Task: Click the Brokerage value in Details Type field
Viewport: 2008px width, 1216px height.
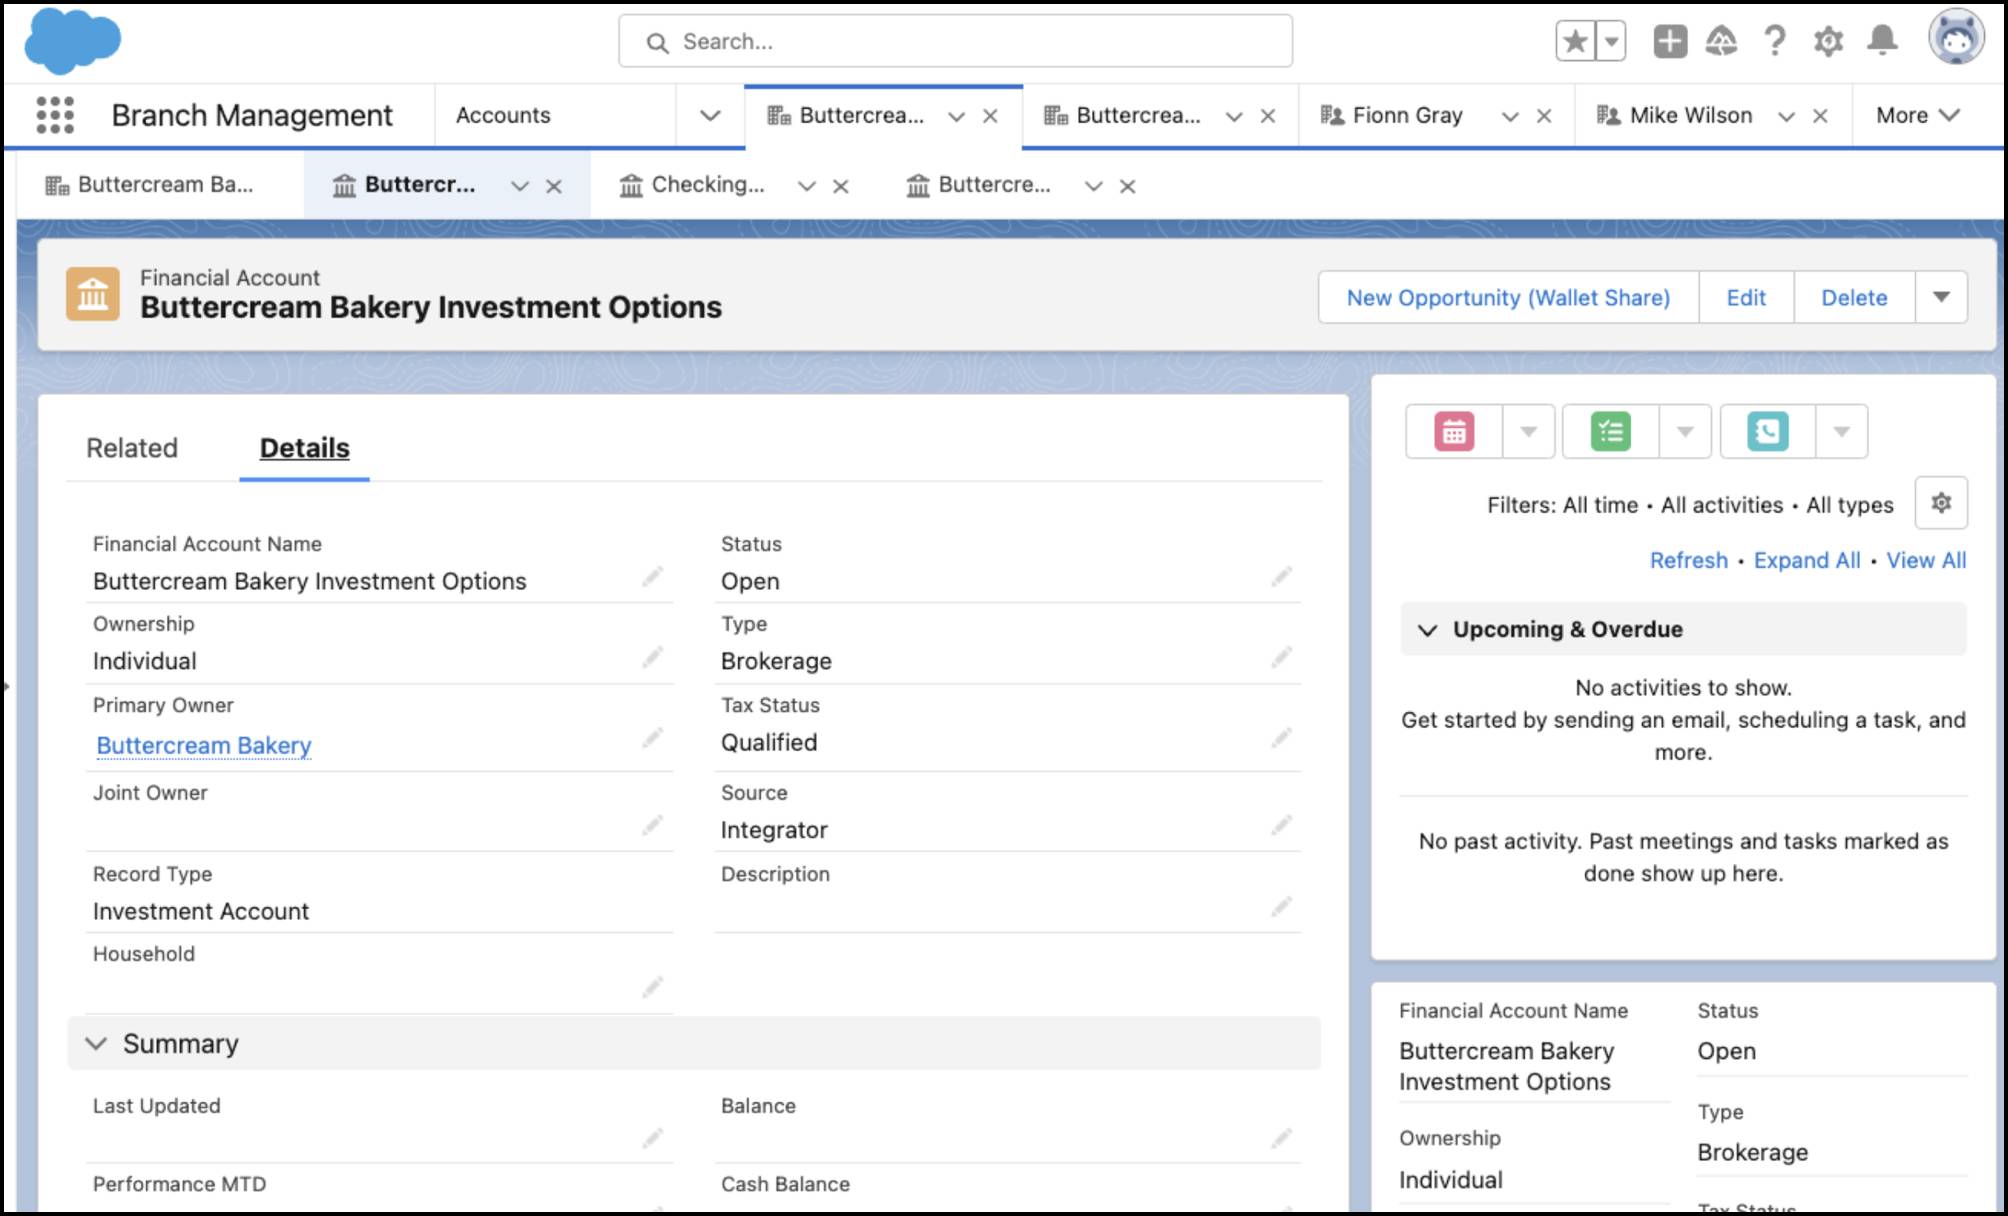Action: pos(776,661)
